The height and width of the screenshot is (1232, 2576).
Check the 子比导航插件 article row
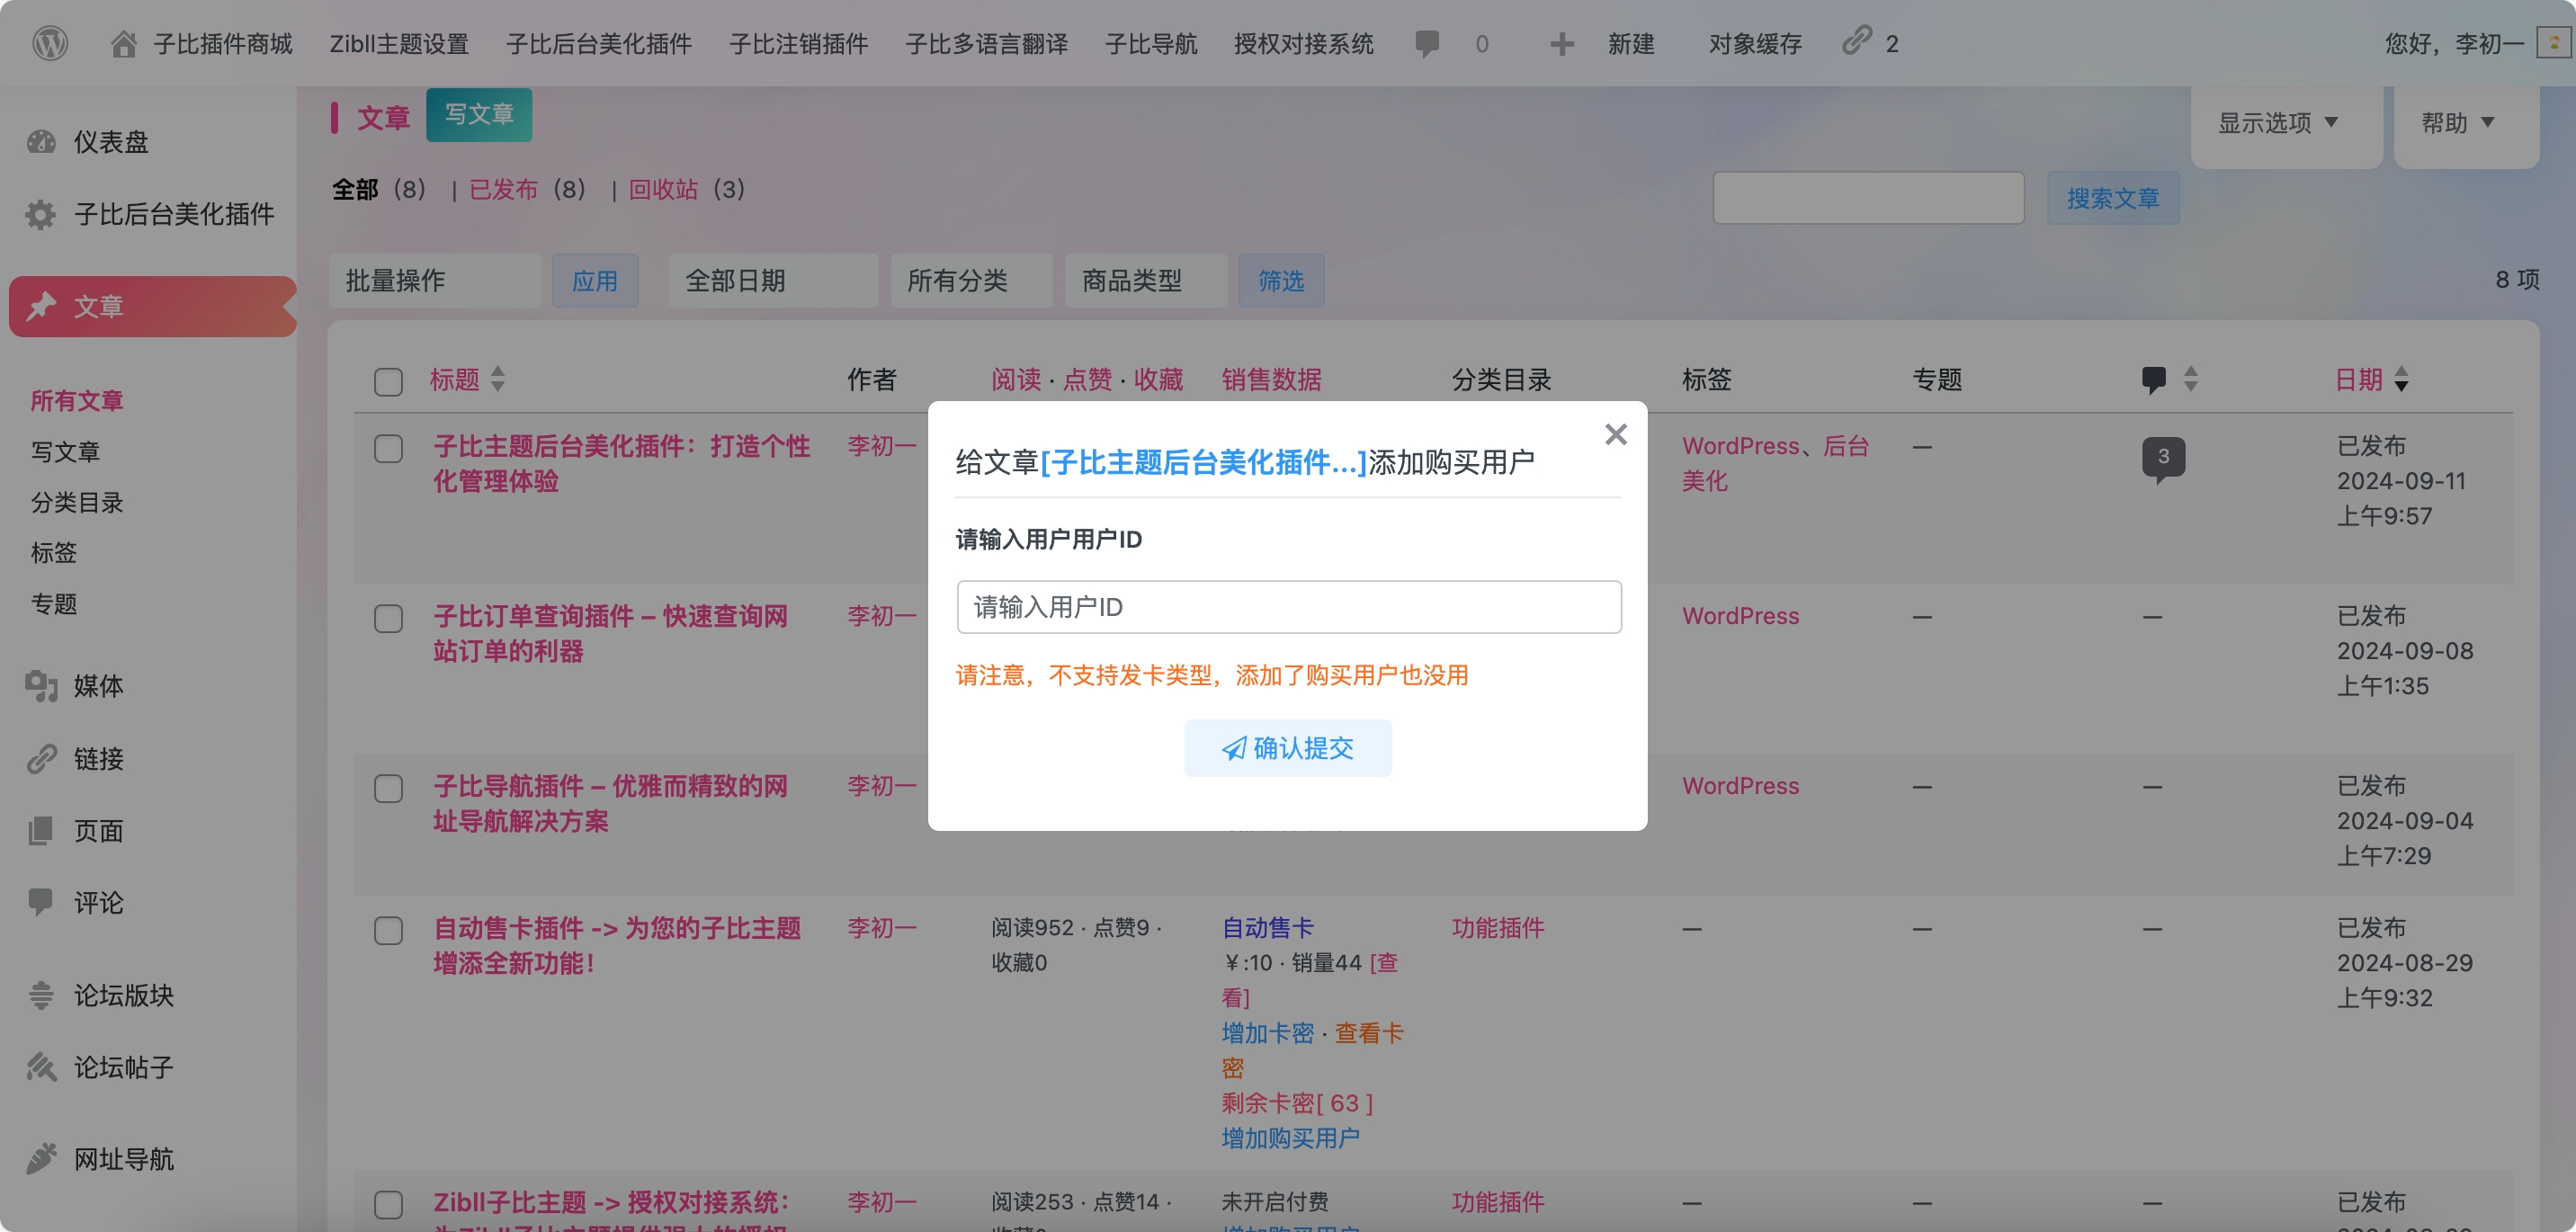click(388, 788)
